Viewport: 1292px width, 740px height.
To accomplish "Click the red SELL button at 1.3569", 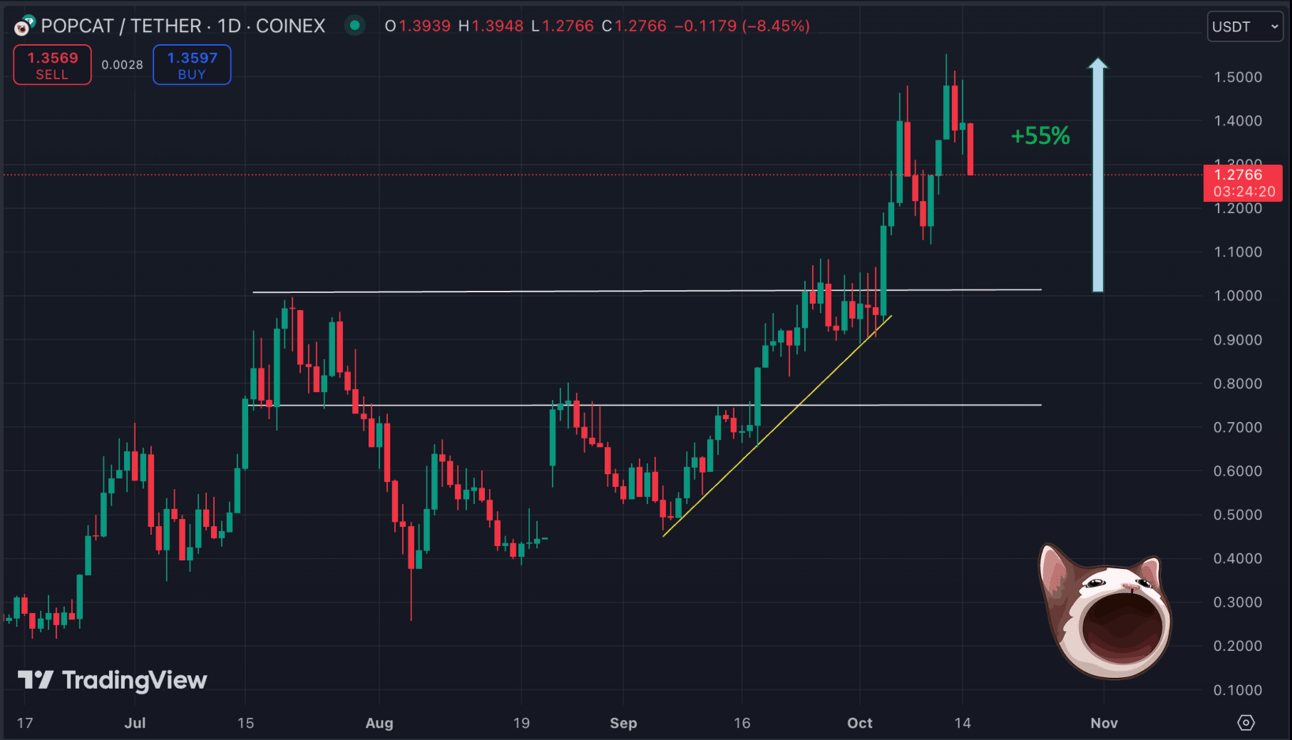I will tap(52, 65).
